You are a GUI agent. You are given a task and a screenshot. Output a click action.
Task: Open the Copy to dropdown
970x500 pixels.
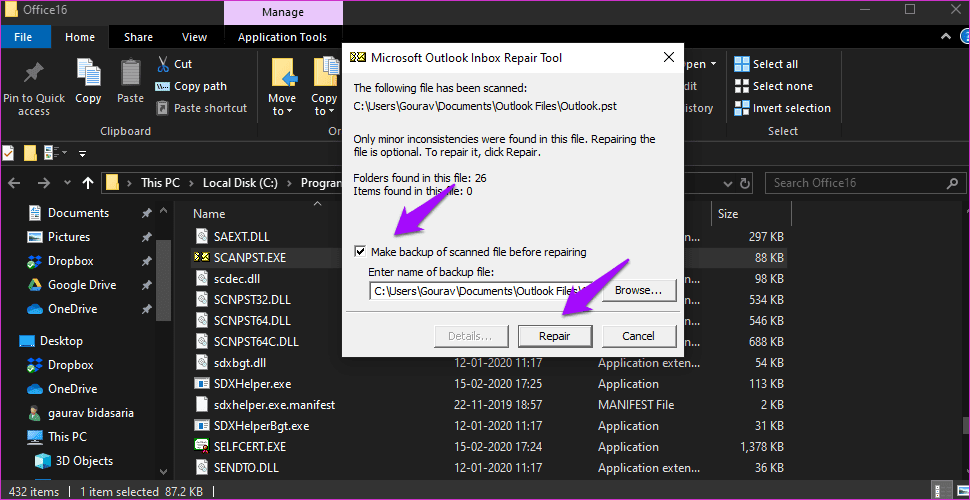(x=324, y=105)
